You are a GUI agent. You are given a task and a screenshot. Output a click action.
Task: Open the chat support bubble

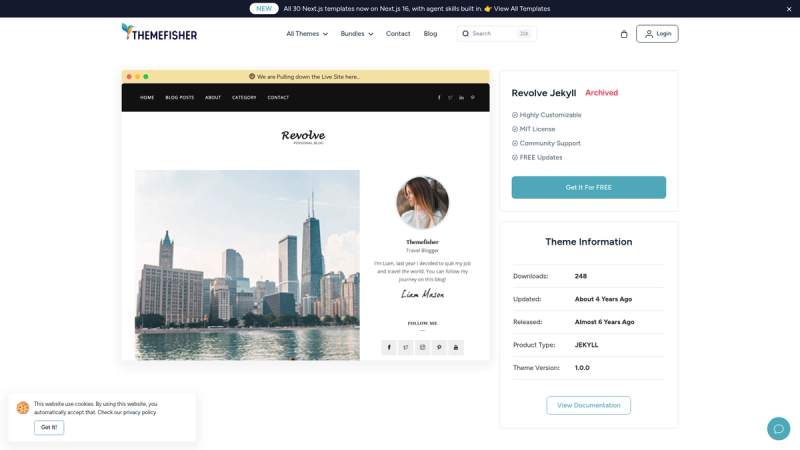coord(778,429)
